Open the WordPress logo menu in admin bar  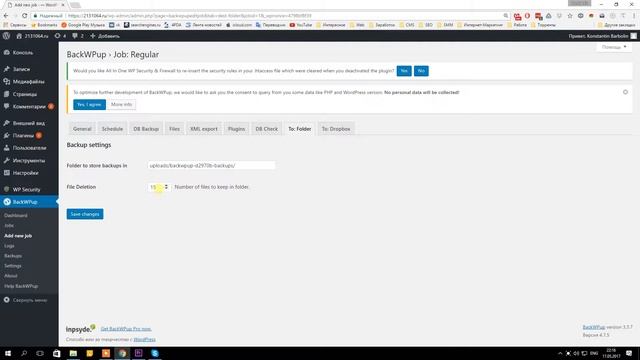coord(7,36)
